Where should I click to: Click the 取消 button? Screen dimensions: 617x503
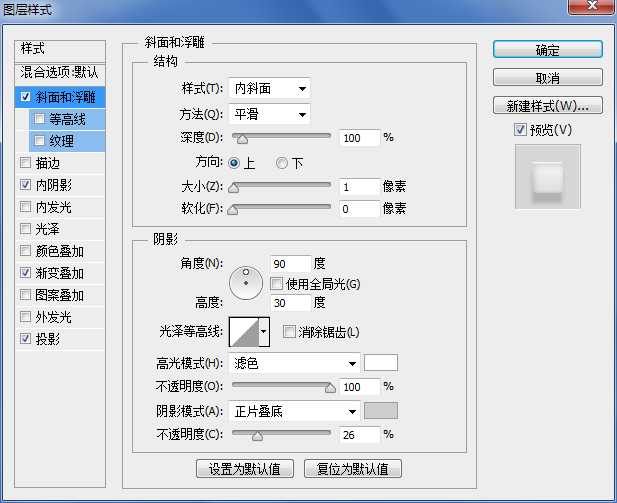547,78
